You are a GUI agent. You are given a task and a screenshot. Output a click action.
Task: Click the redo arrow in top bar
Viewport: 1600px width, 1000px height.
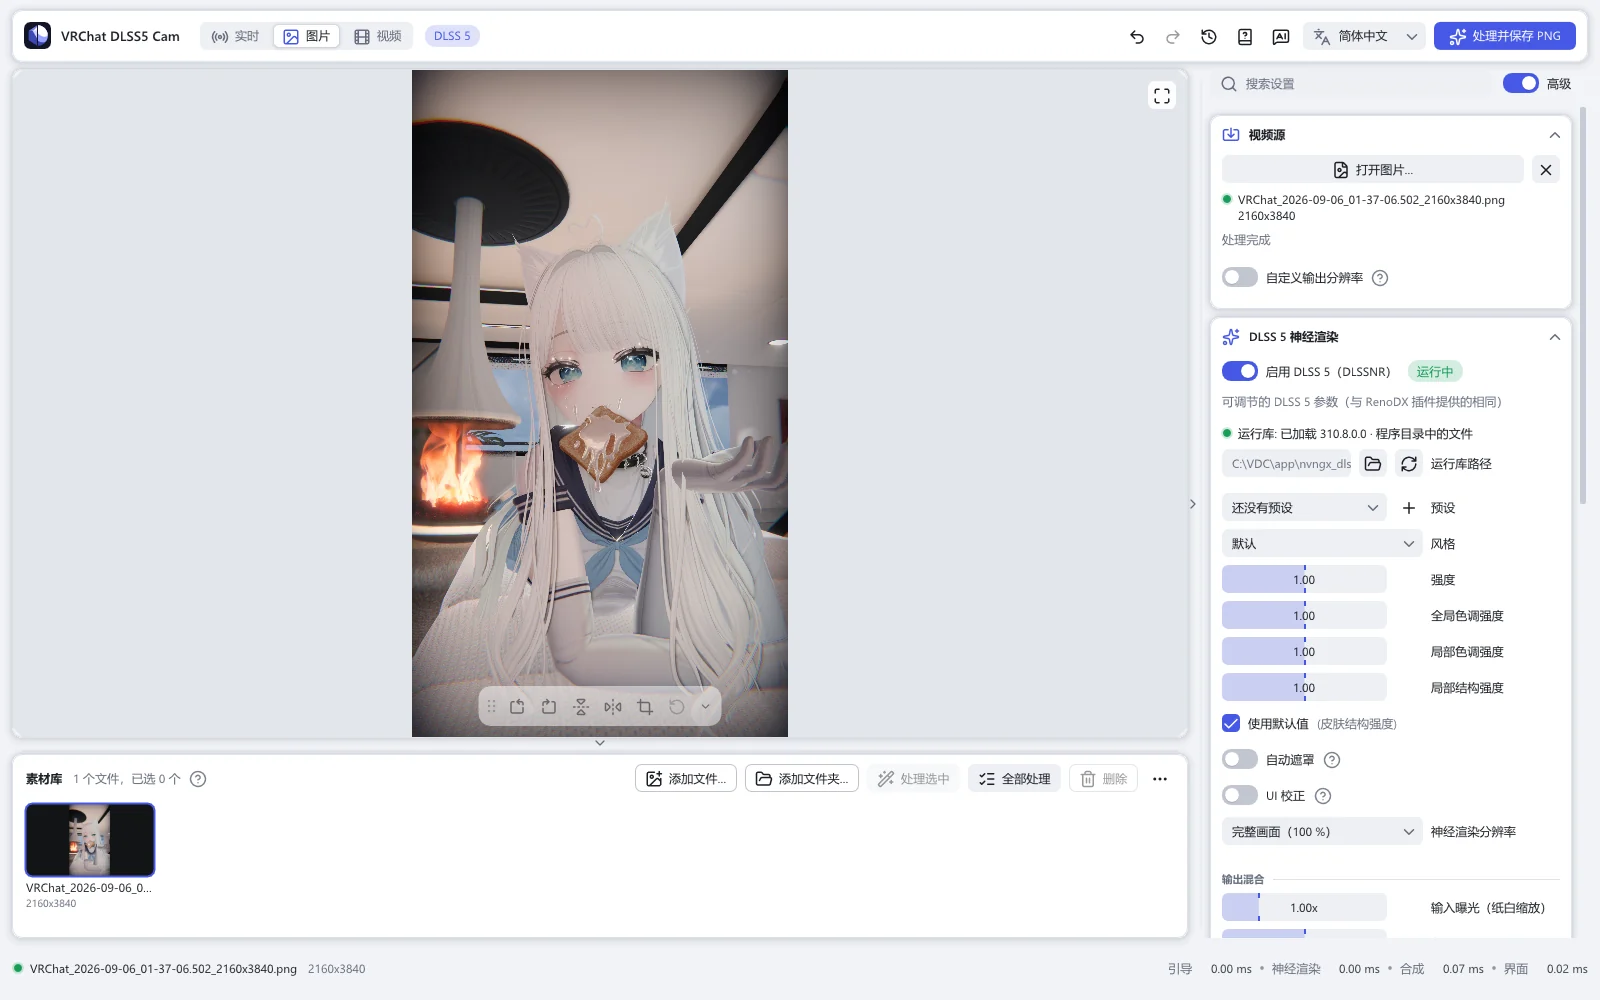click(x=1173, y=37)
